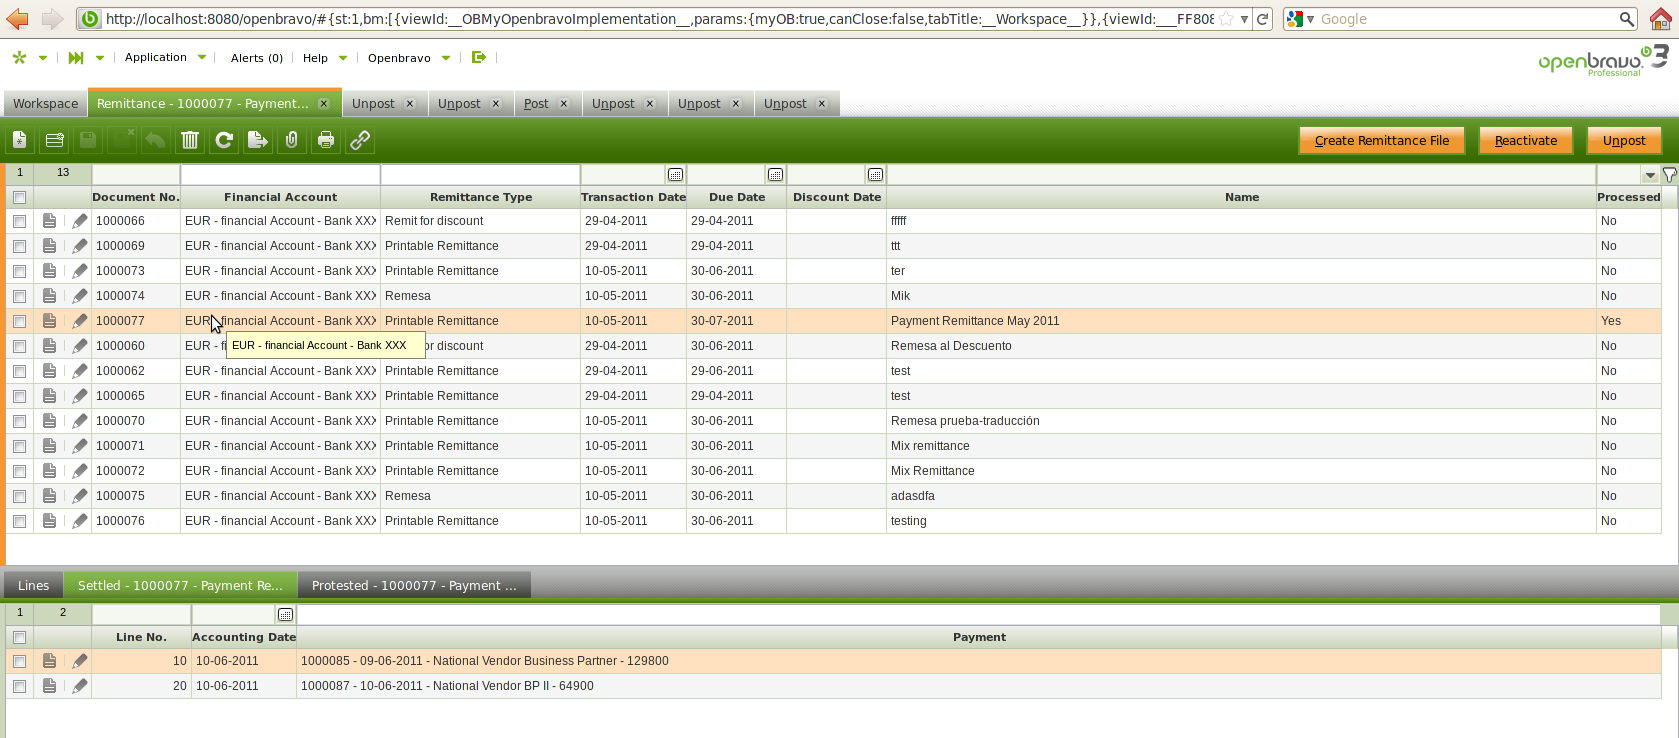Click the Delete trash can toolbar icon
The height and width of the screenshot is (738, 1679).
(x=190, y=140)
